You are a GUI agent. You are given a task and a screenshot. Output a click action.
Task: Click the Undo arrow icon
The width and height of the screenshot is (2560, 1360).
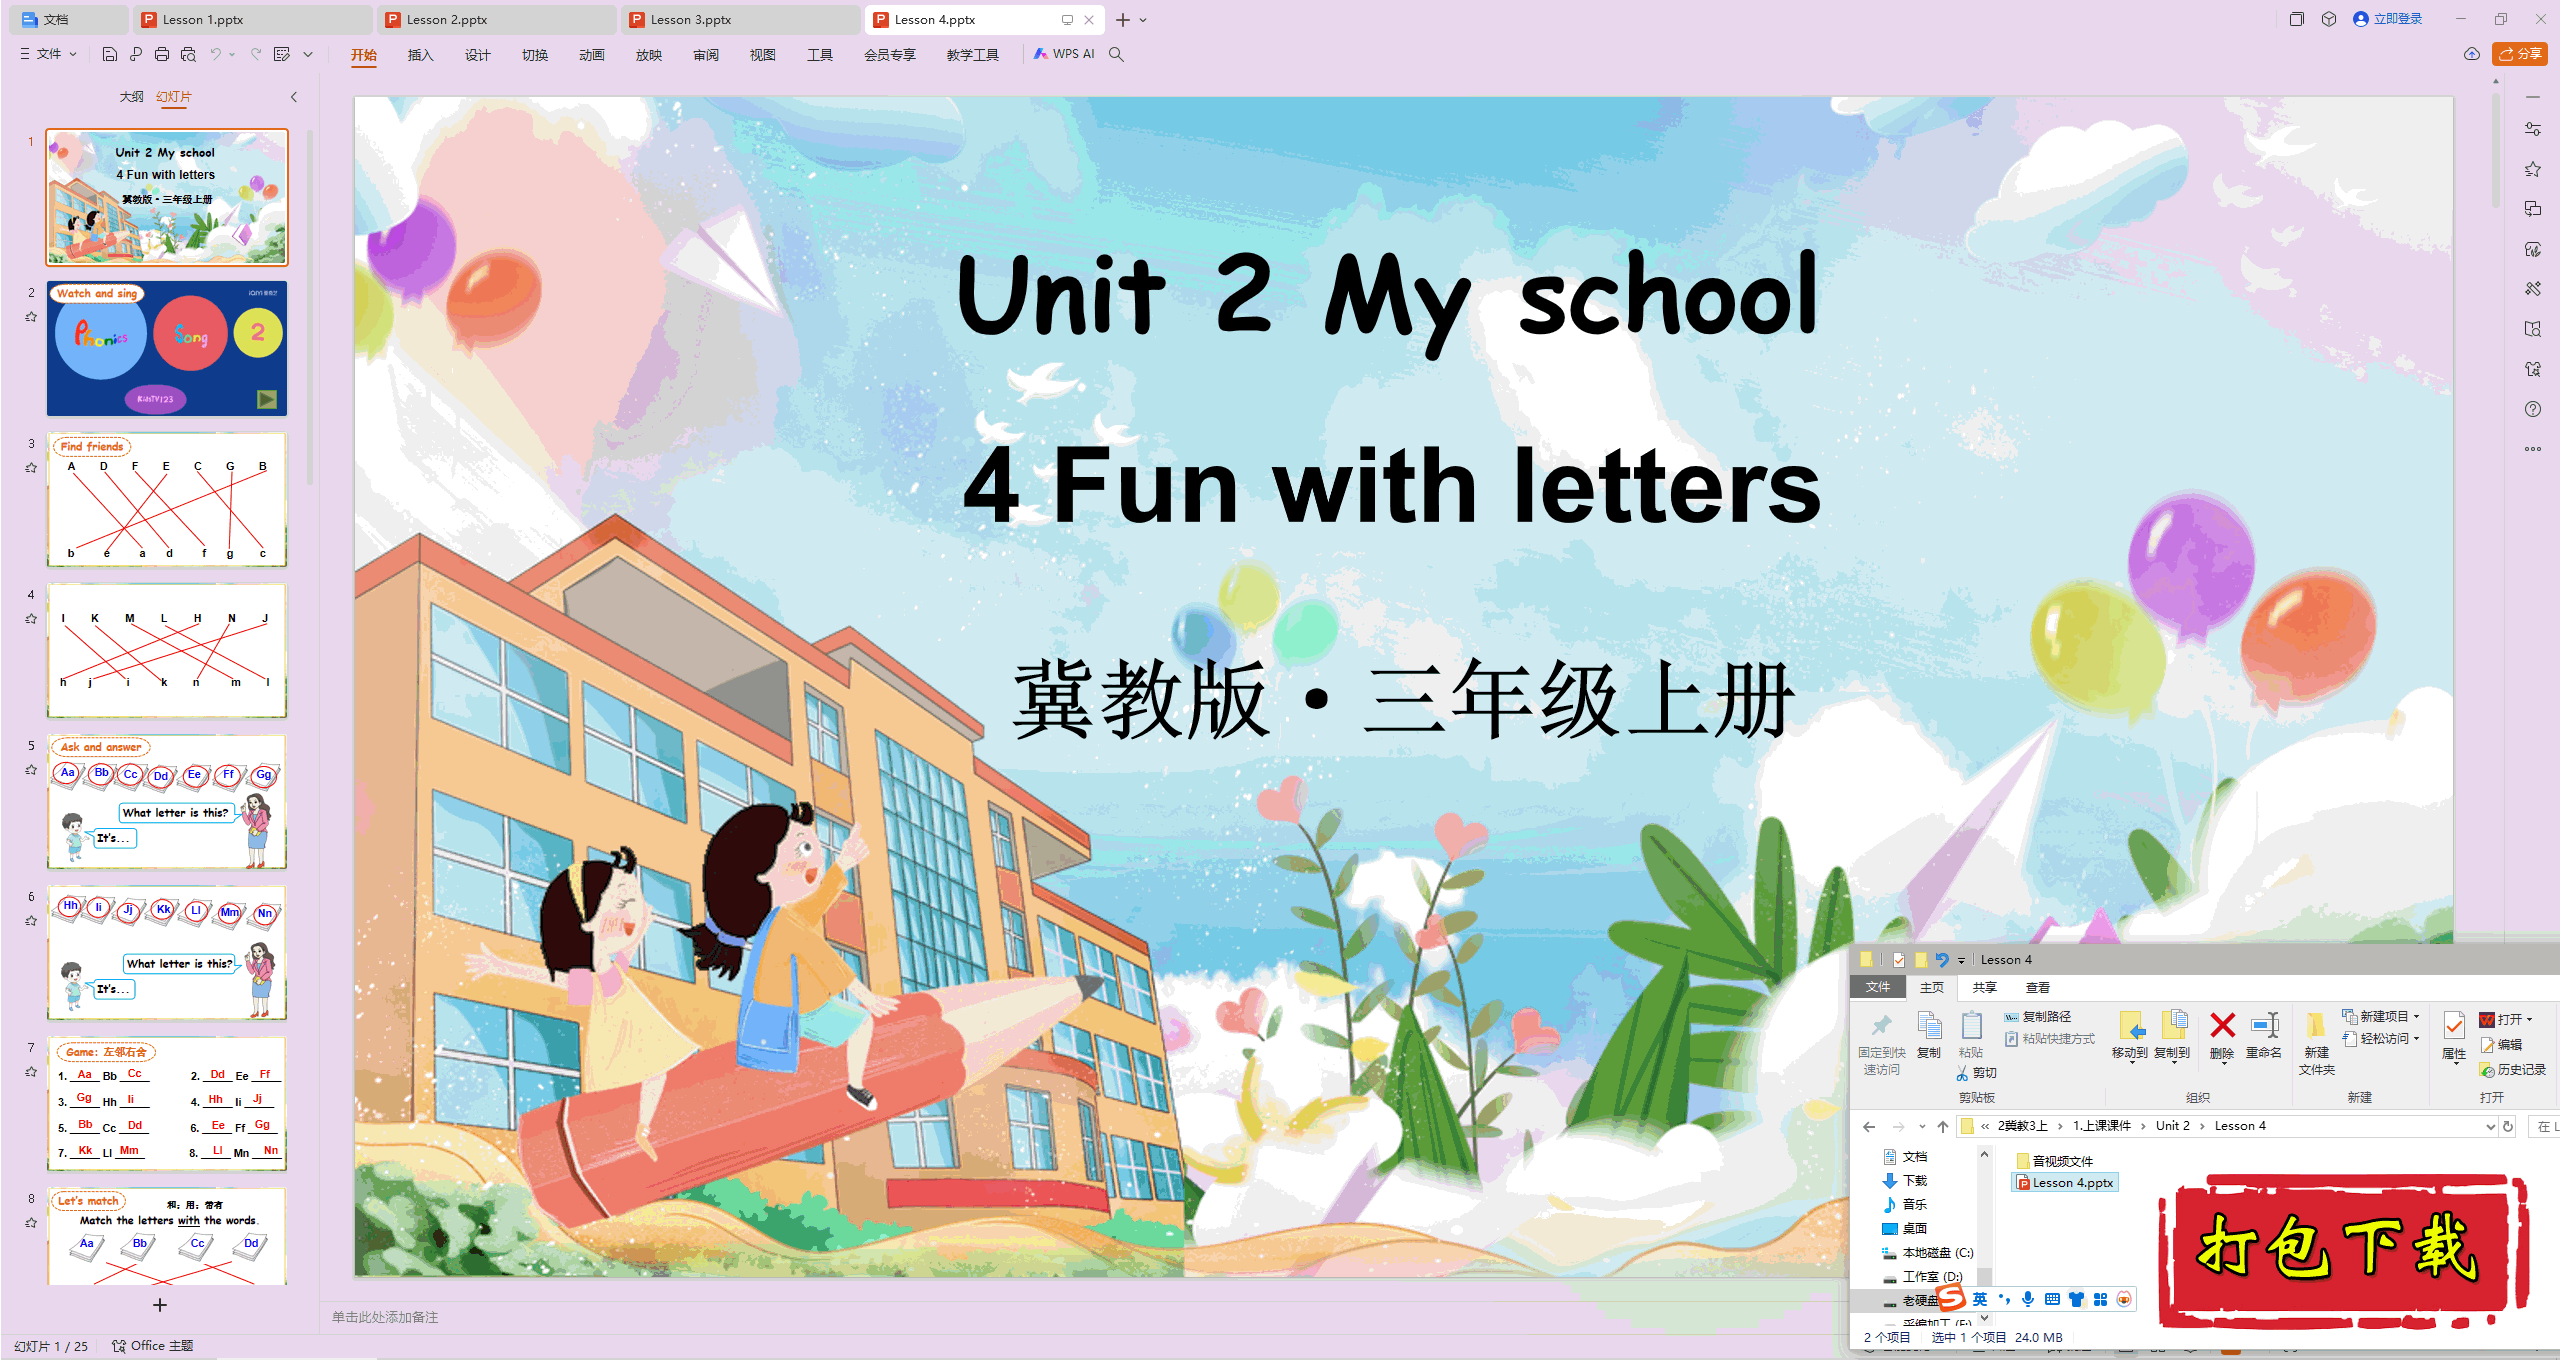[215, 54]
